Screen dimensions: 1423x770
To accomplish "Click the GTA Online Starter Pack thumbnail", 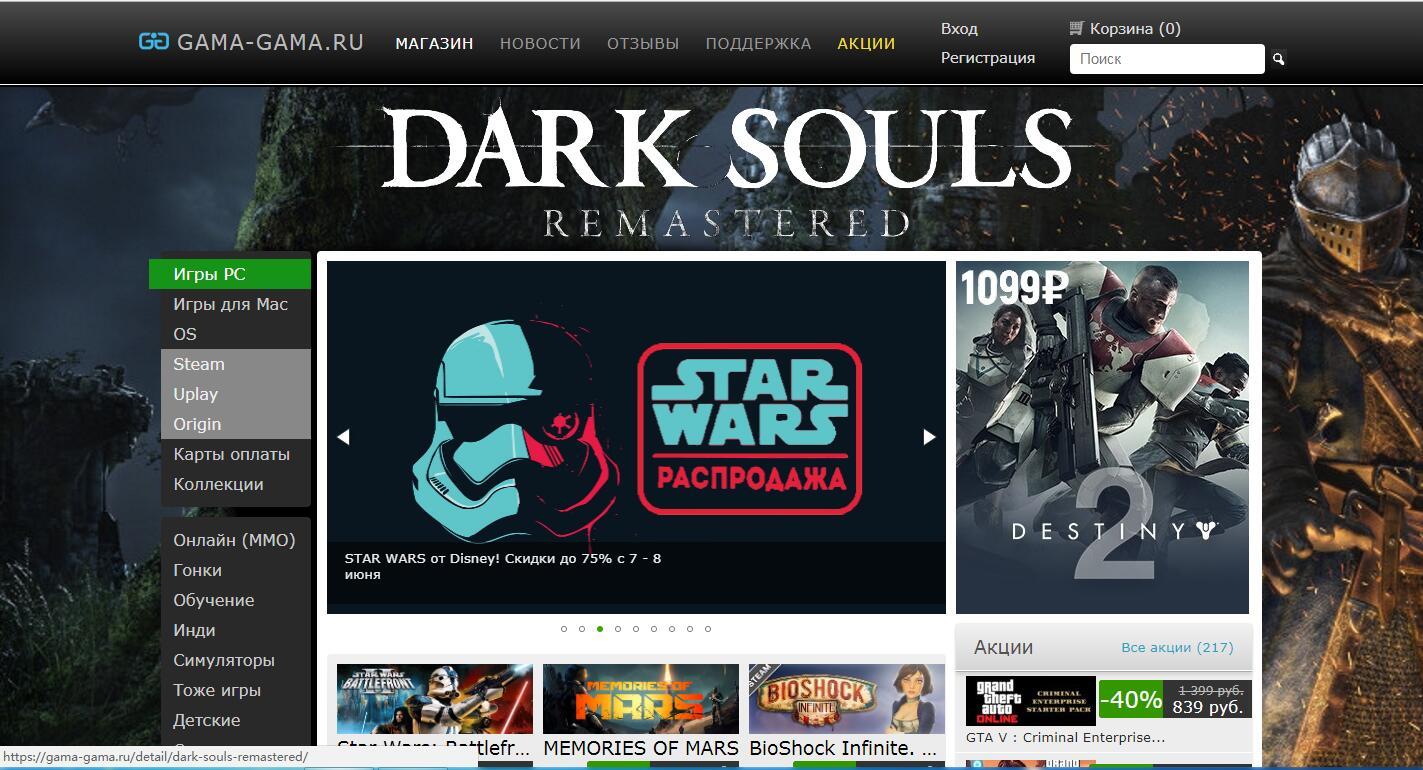I will [x=1031, y=700].
